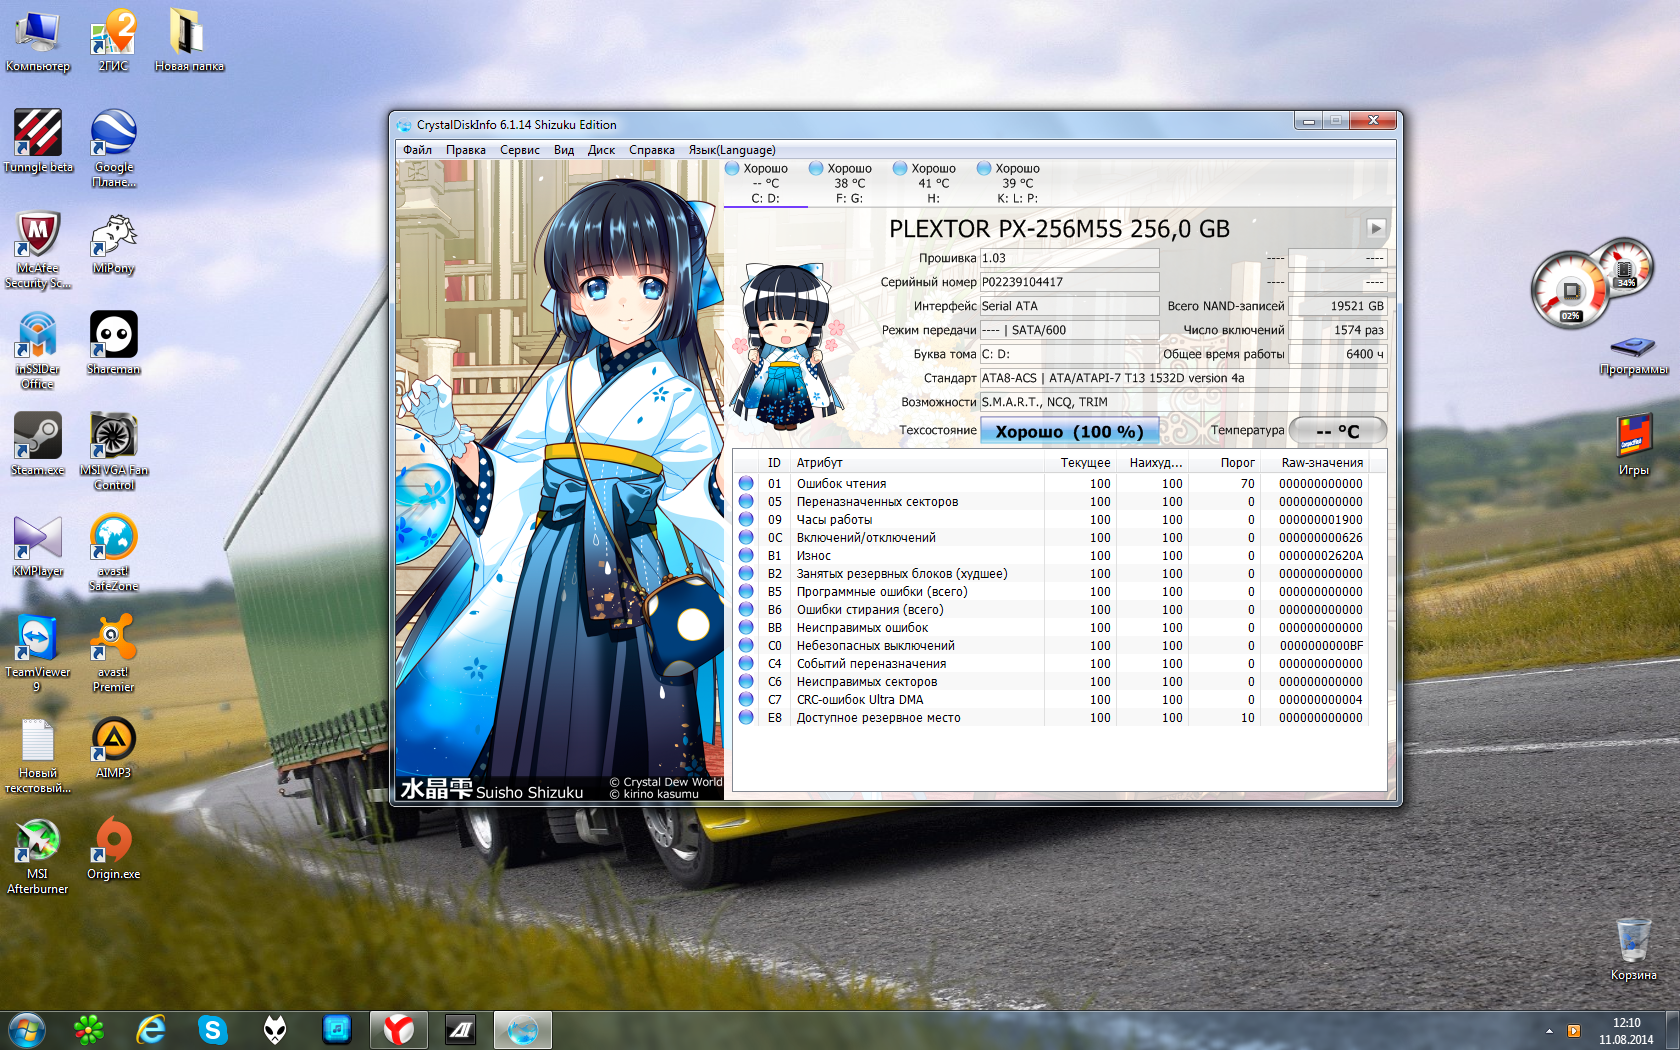The width and height of the screenshot is (1680, 1050).
Task: Open the Язык(Language) menu
Action: (732, 150)
